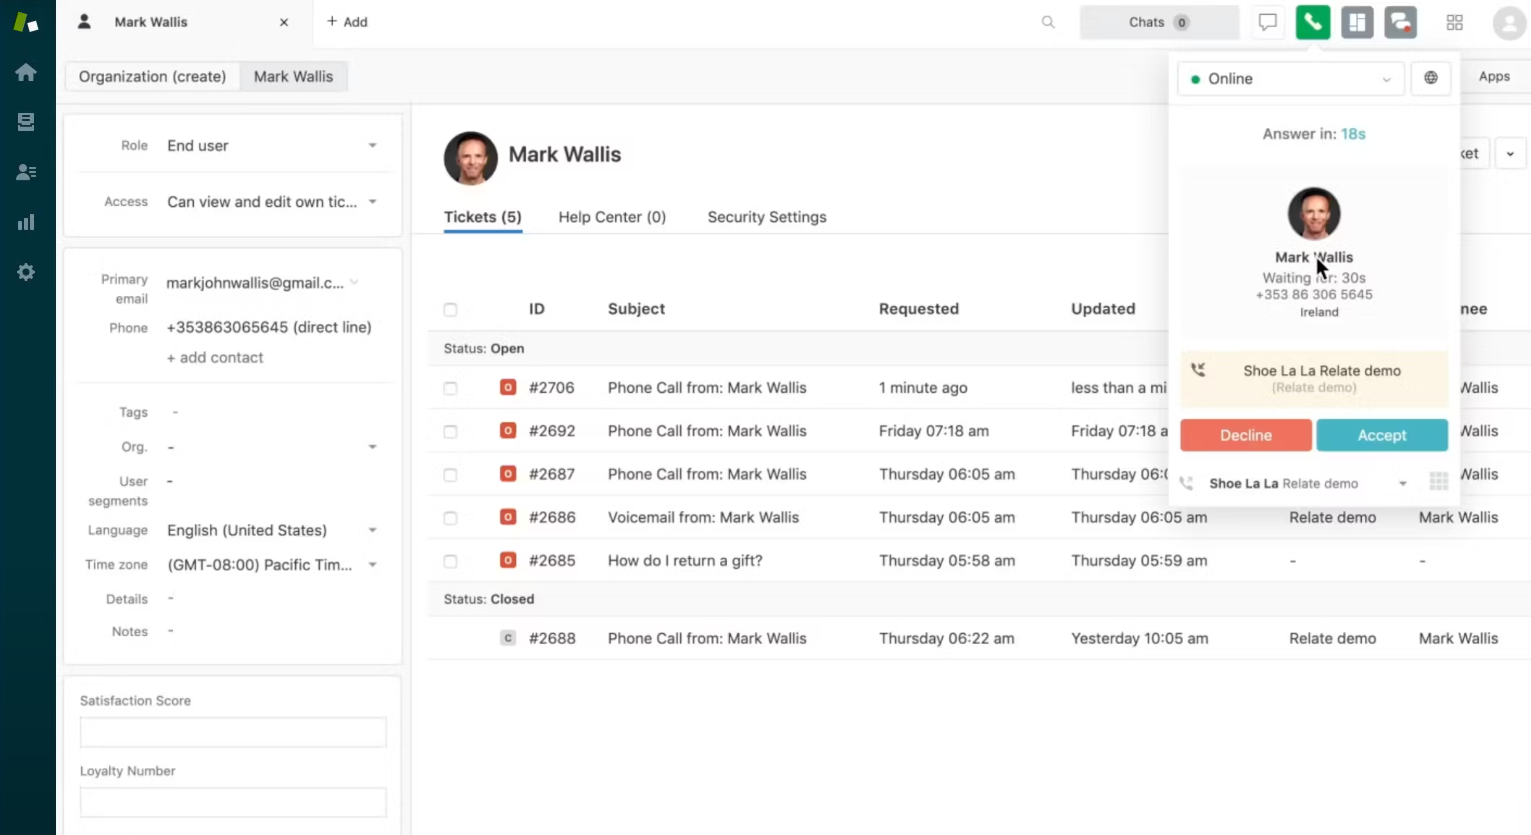Switch to the Help Center (0) tab

612,217
